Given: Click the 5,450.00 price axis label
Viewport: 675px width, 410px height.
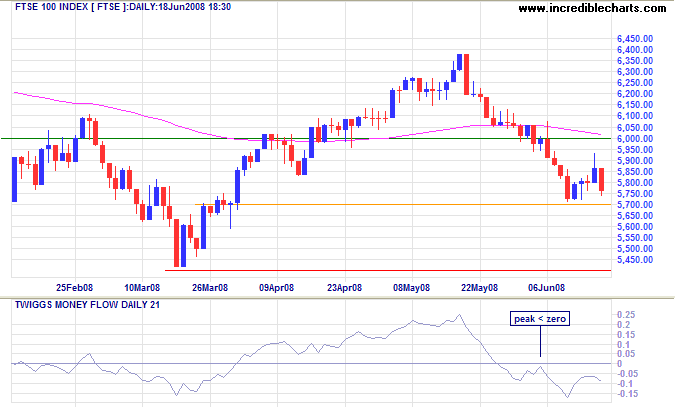Looking at the screenshot, I should point(635,260).
